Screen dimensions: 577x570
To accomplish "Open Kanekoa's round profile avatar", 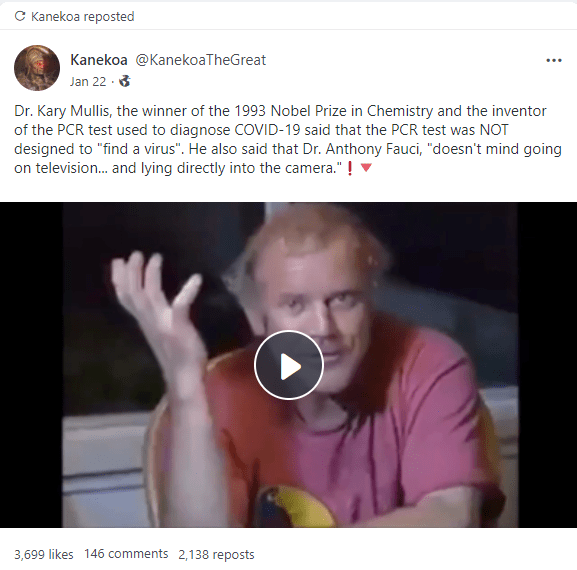I will [37, 68].
